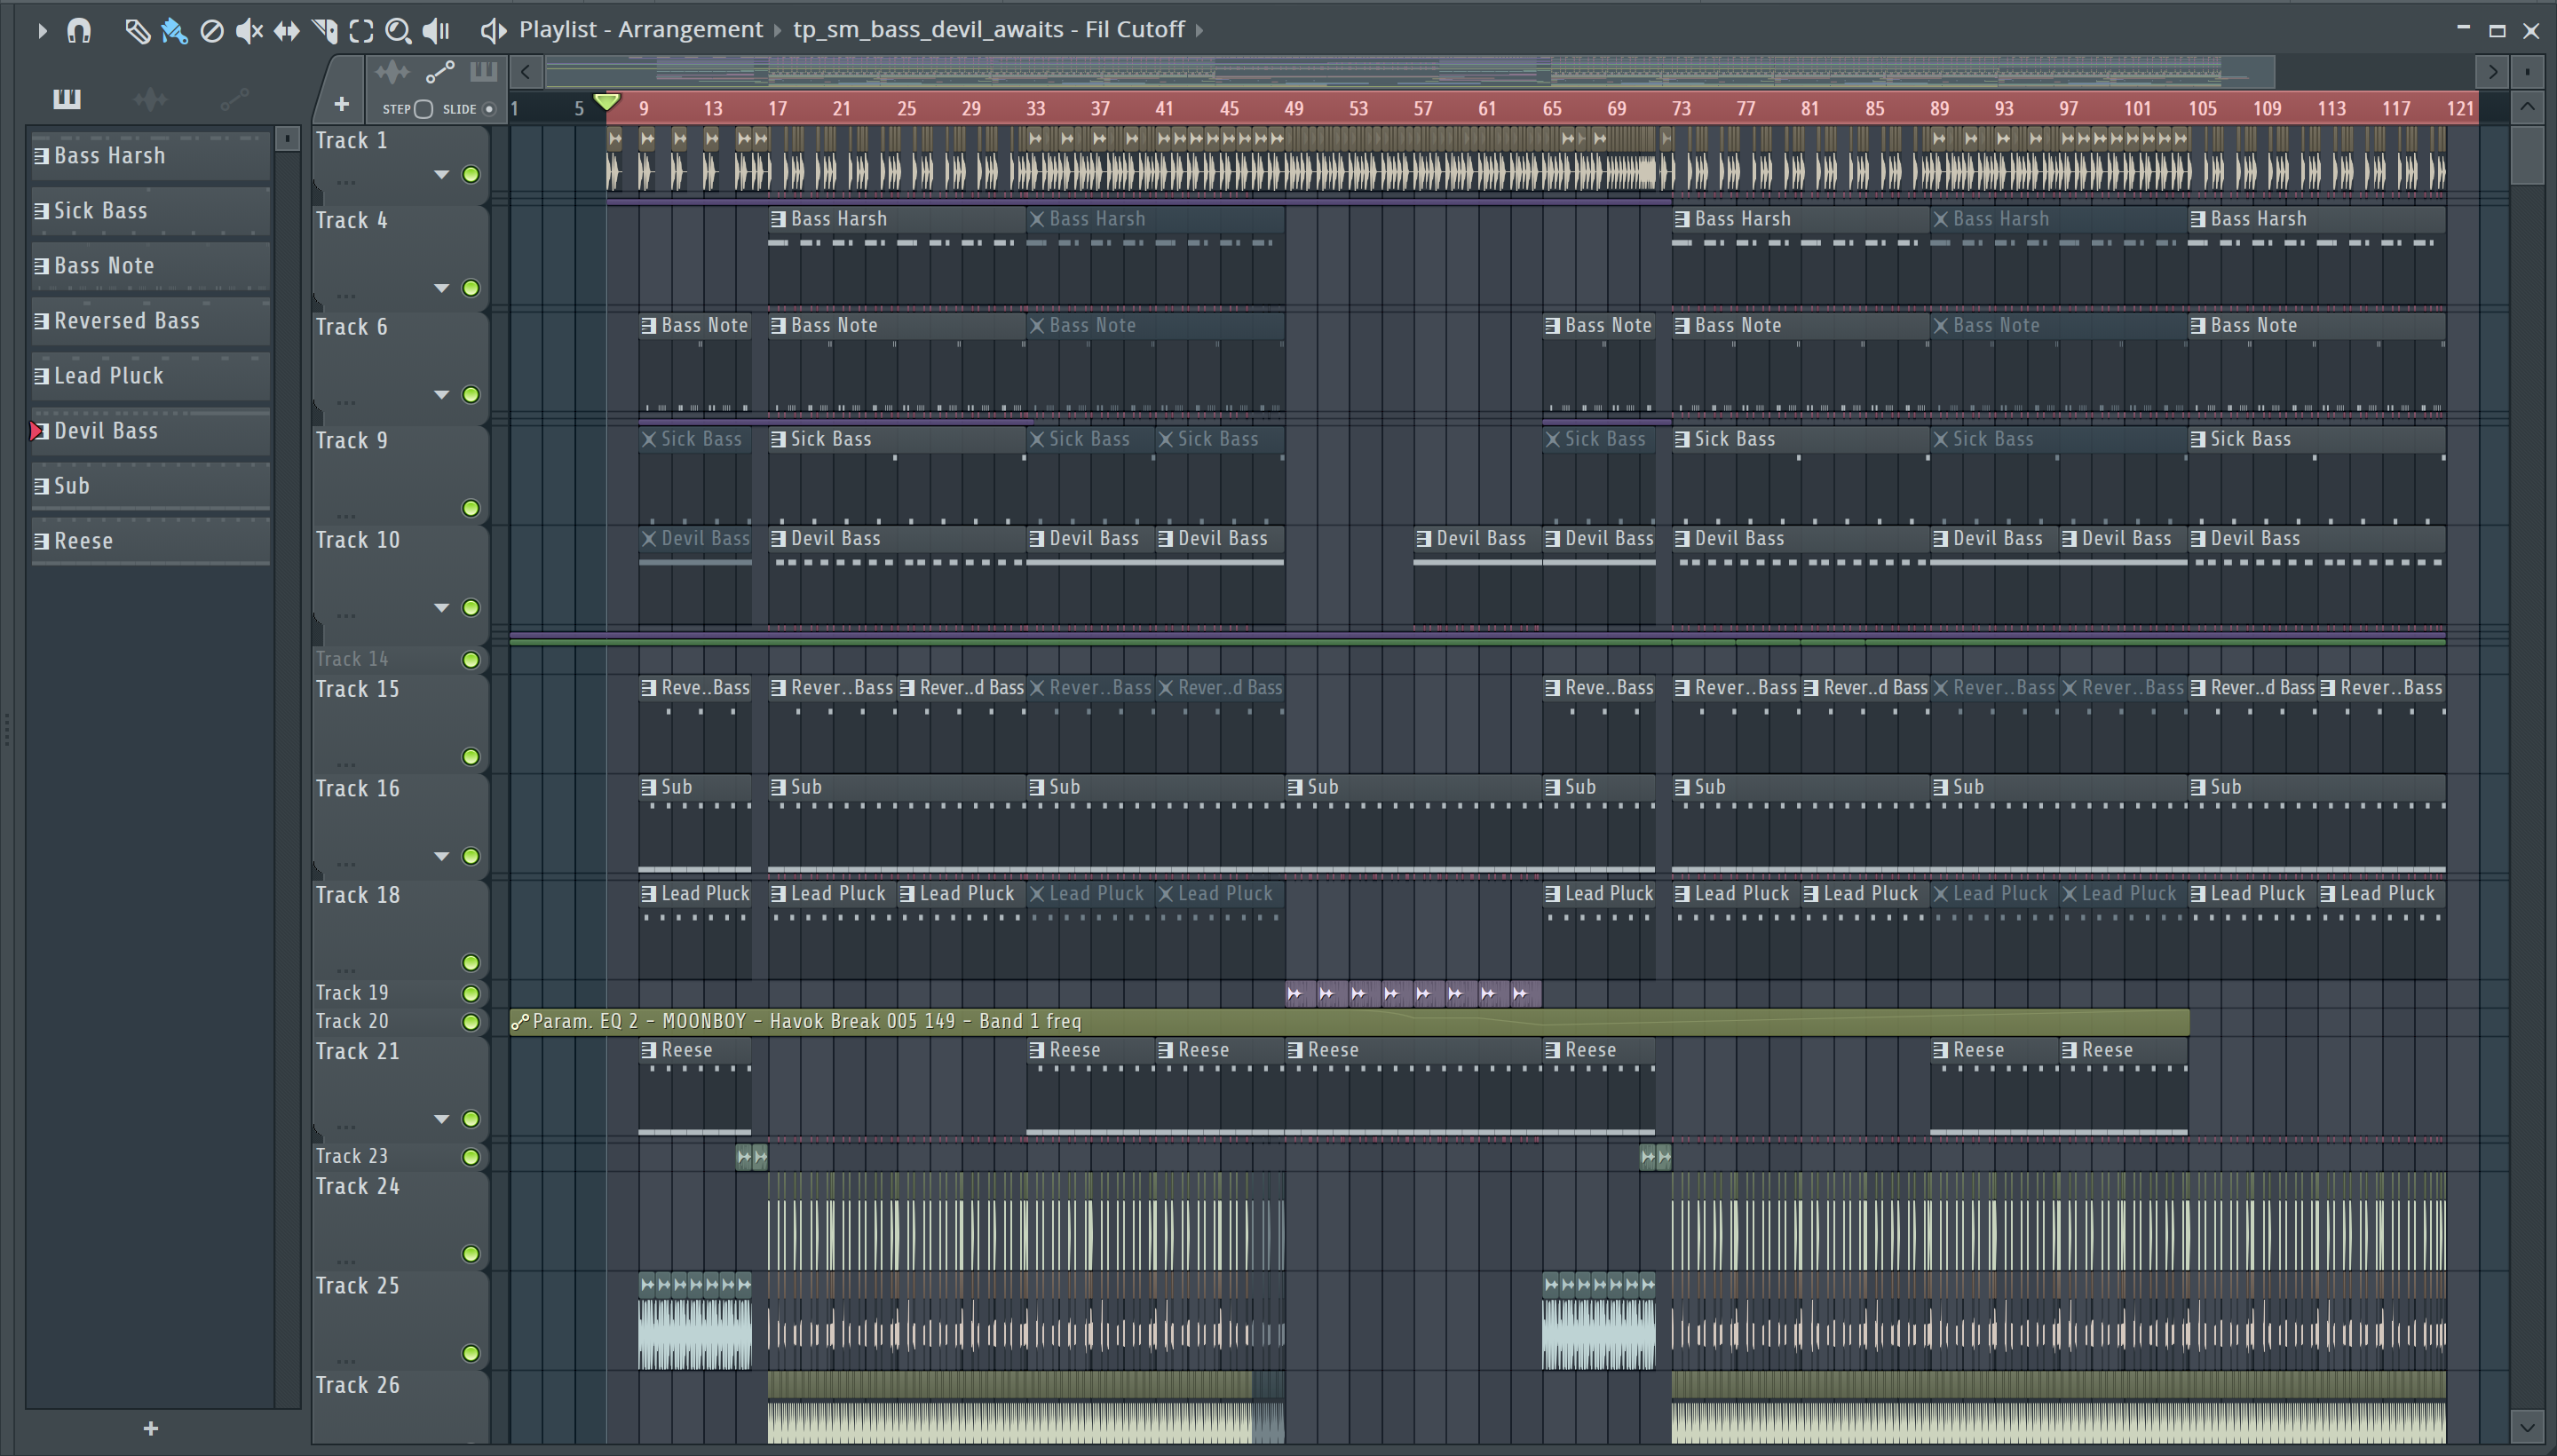Mute Track 25 with green light
Viewport: 2557px width, 1456px height.
[471, 1354]
